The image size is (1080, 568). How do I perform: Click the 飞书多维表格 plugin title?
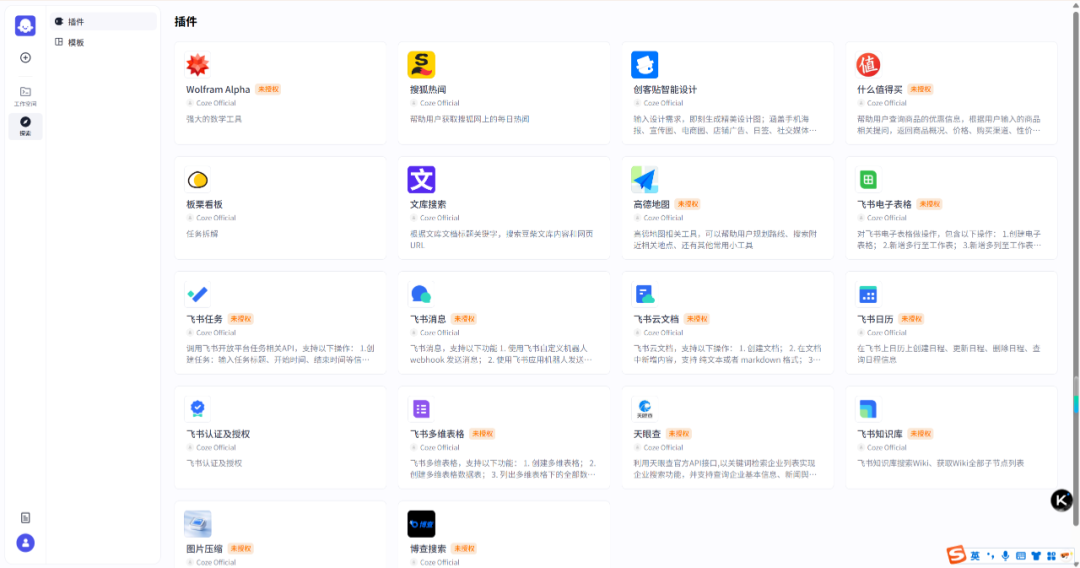tap(437, 434)
